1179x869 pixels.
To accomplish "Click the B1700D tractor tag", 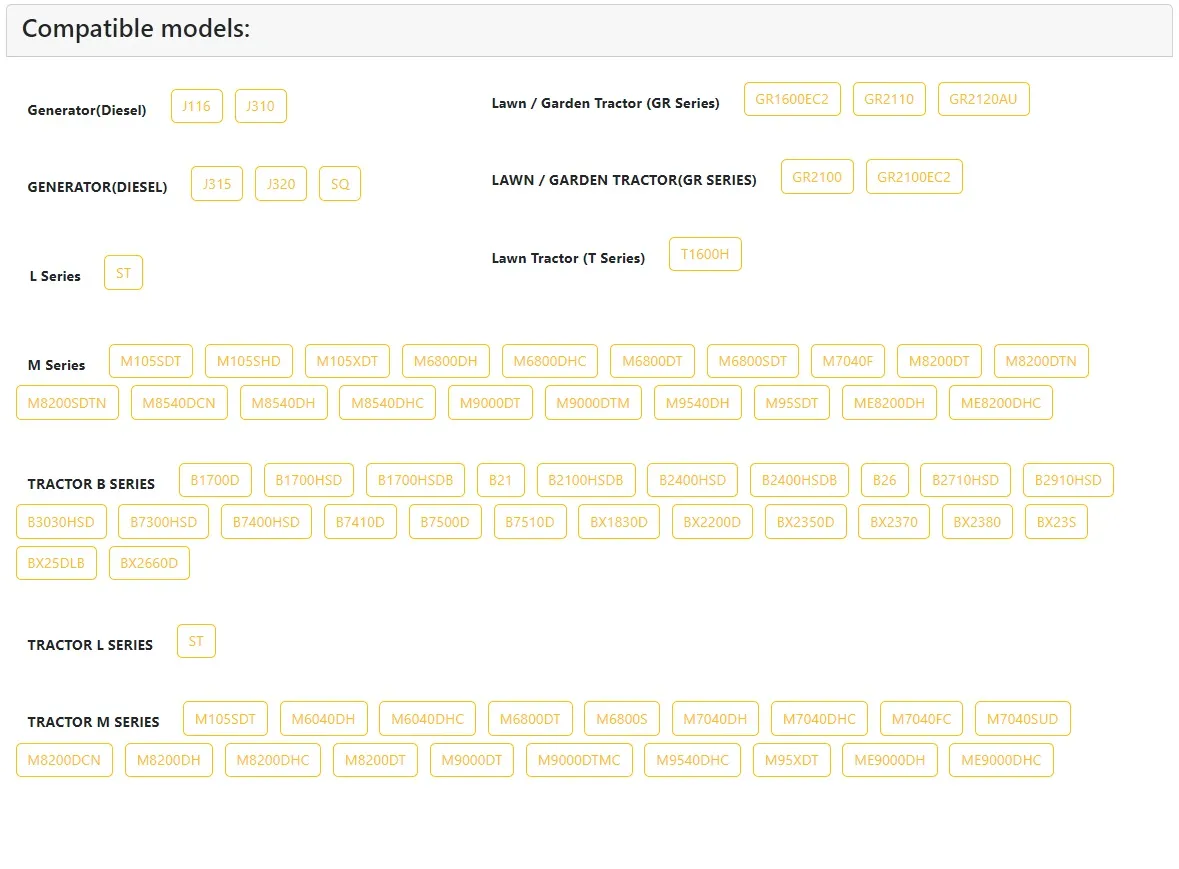I will click(215, 480).
